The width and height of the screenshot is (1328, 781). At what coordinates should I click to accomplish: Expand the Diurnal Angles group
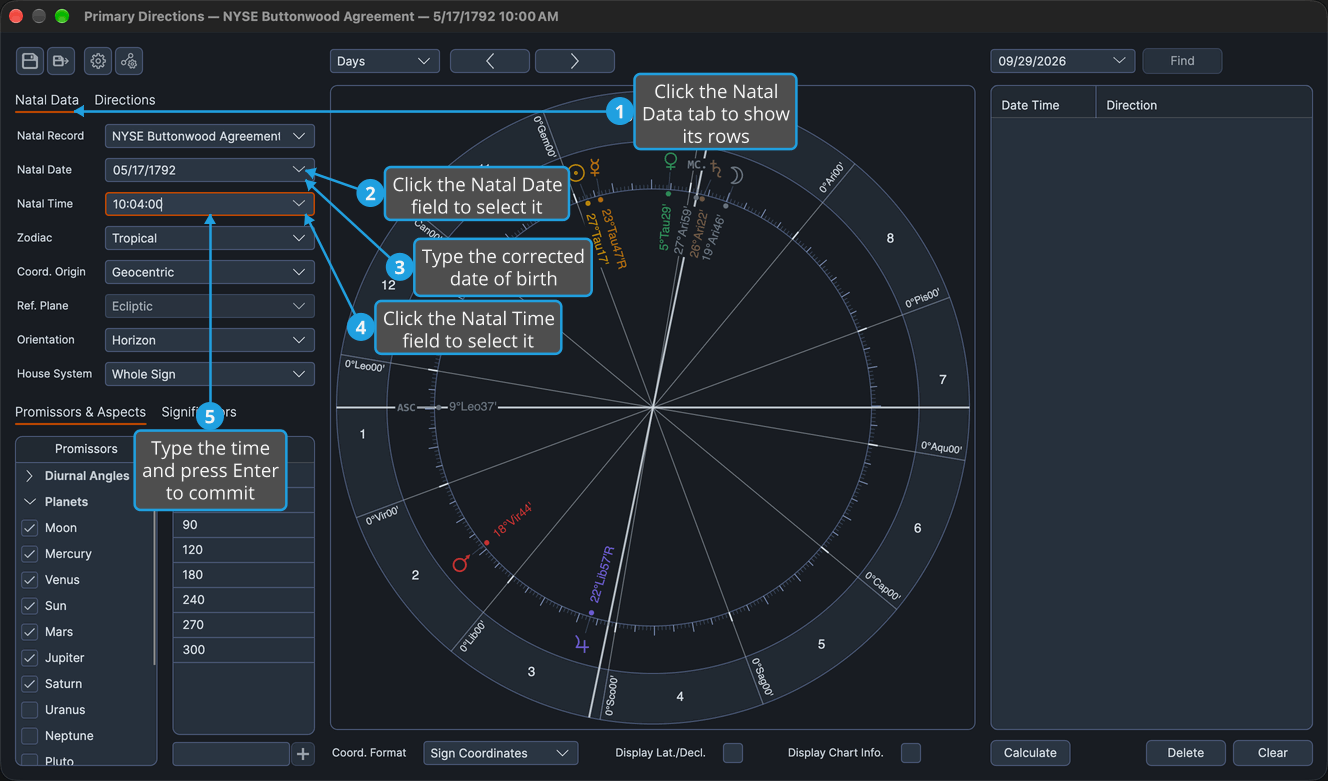[29, 476]
